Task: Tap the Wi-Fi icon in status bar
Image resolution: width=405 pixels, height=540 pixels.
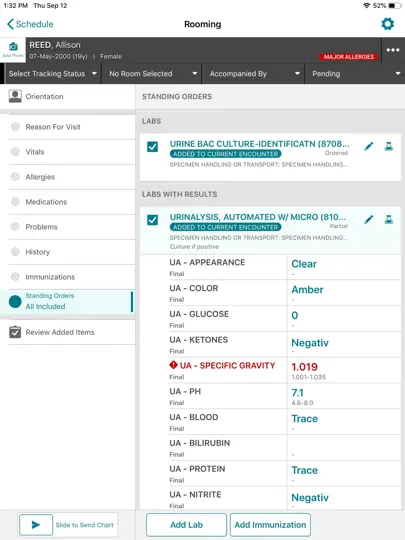Action: coord(367,6)
